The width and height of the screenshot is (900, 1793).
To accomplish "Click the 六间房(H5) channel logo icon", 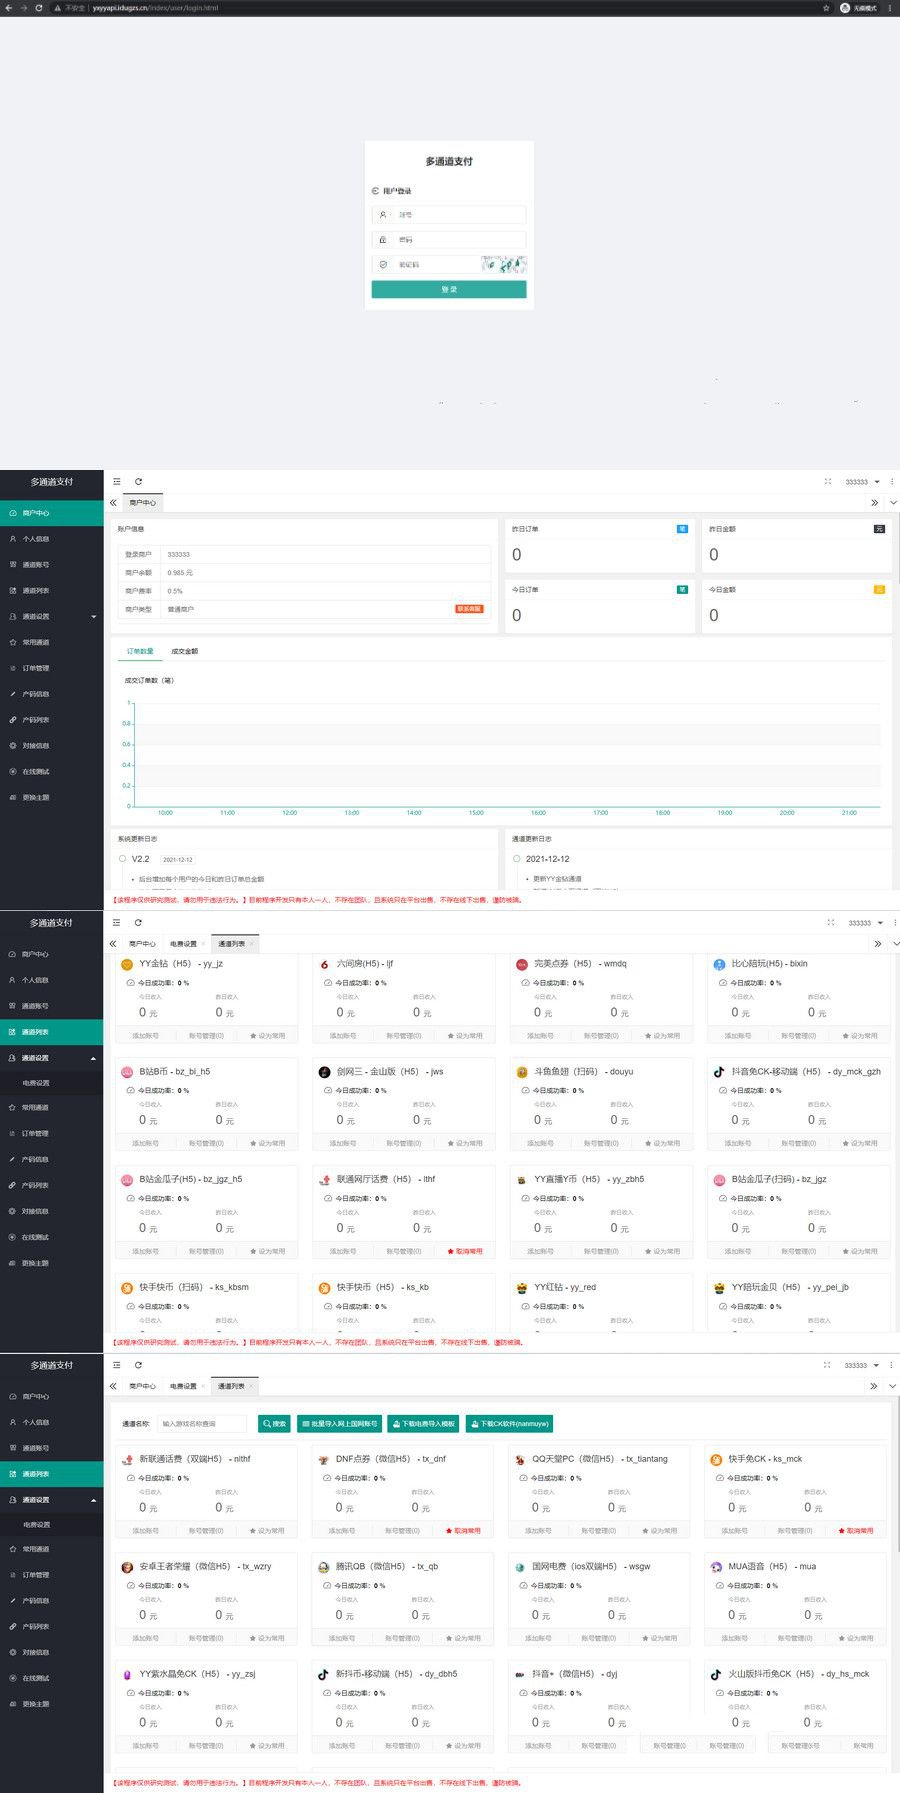I will [324, 965].
